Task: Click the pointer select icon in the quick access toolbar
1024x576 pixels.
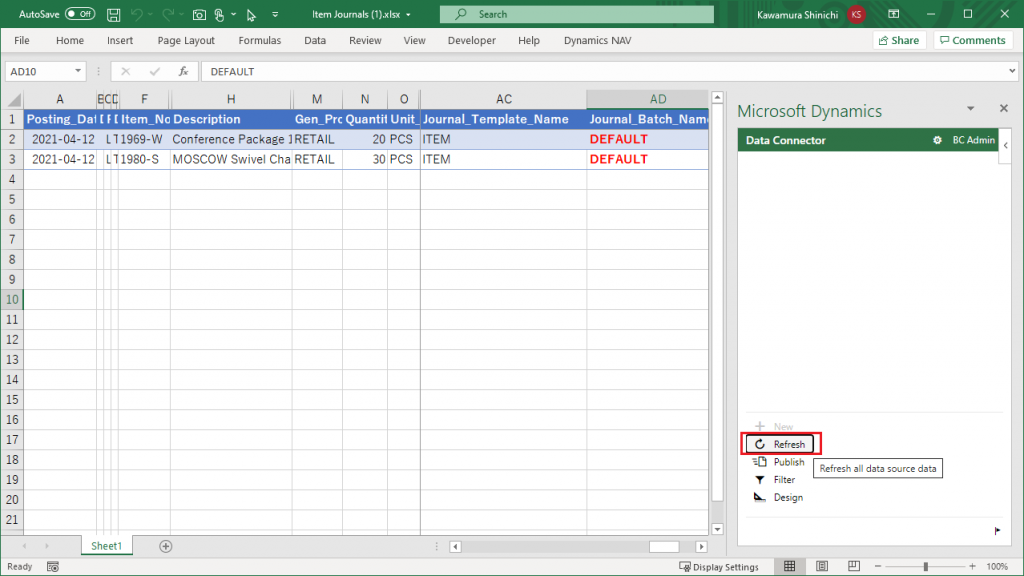Action: click(x=251, y=14)
